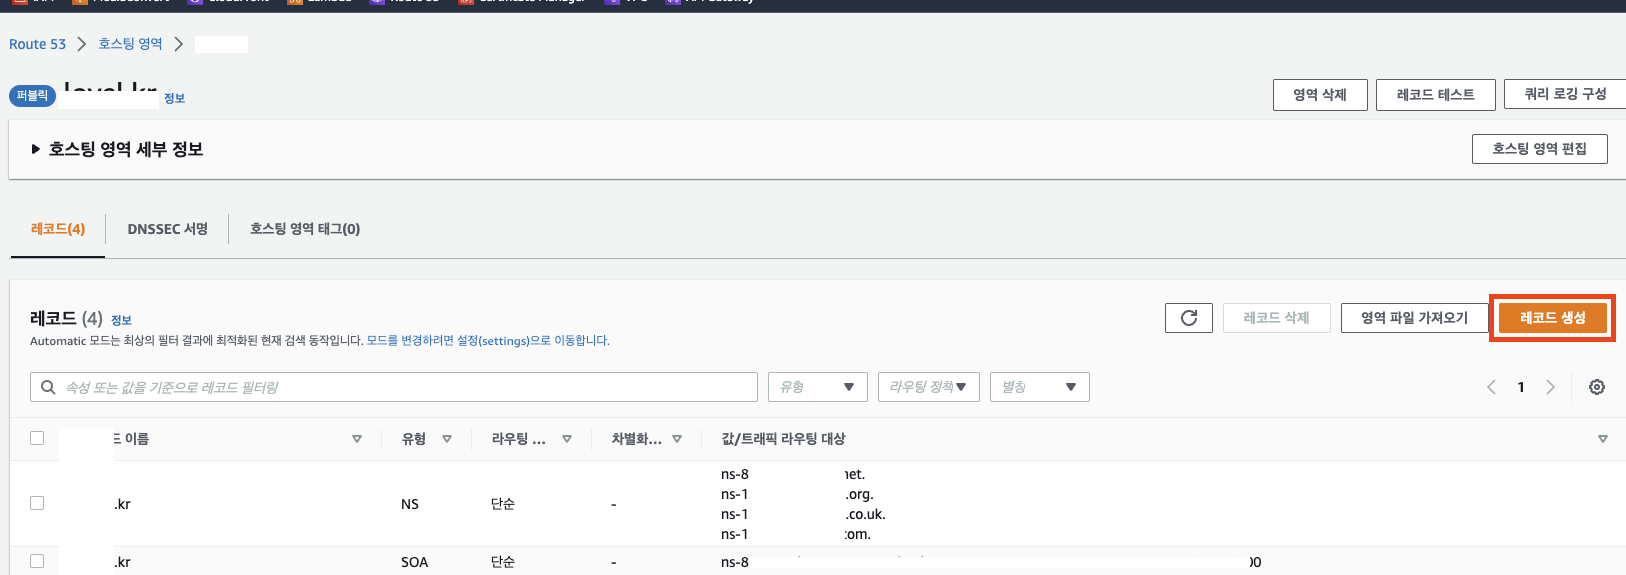1626x575 pixels.
Task: Focus the record filter search field
Action: pos(394,387)
